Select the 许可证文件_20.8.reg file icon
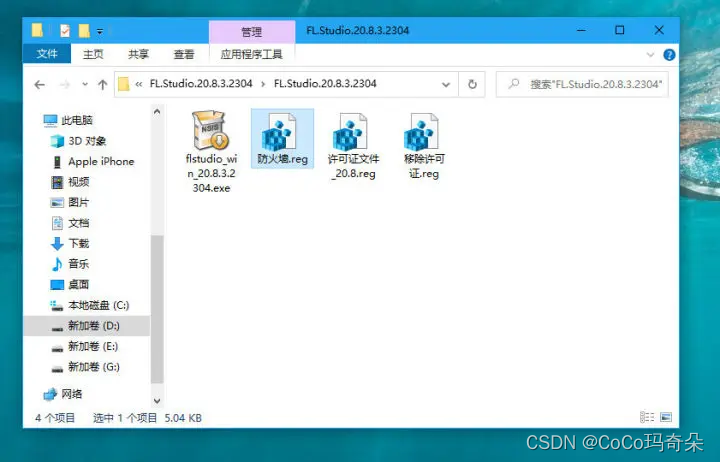This screenshot has height=462, width=720. coord(350,132)
